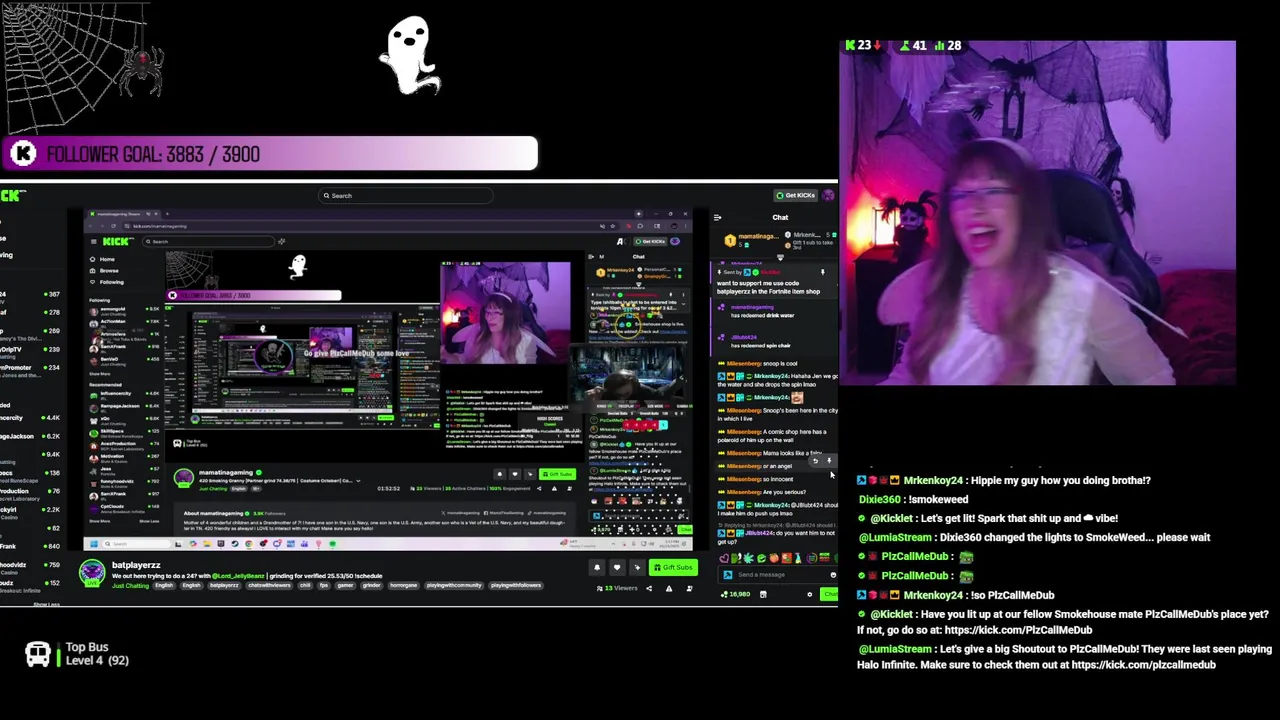Viewport: 1280px width, 720px height.
Task: Click Windows Start button in nested taskbar
Action: click(x=94, y=544)
